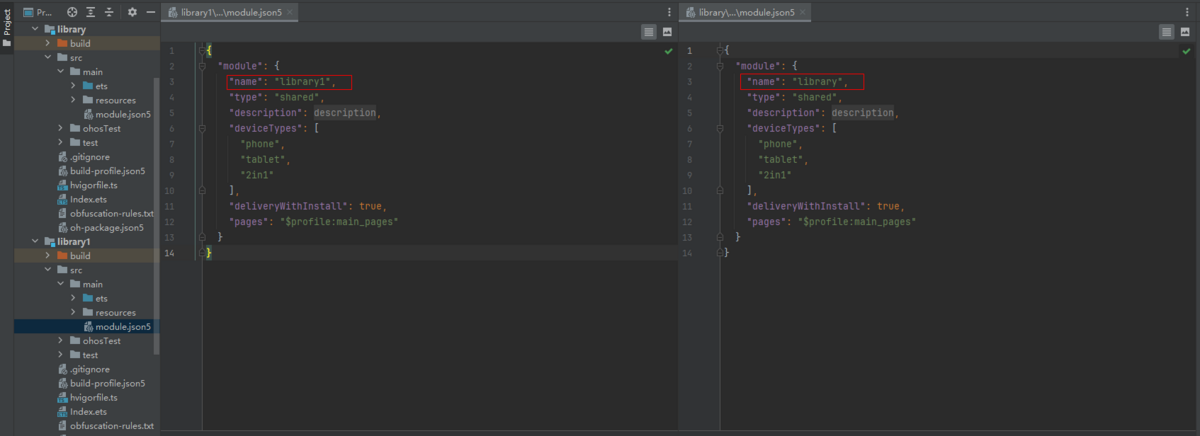Collapse the library module folder
The height and width of the screenshot is (436, 1200).
(x=35, y=30)
